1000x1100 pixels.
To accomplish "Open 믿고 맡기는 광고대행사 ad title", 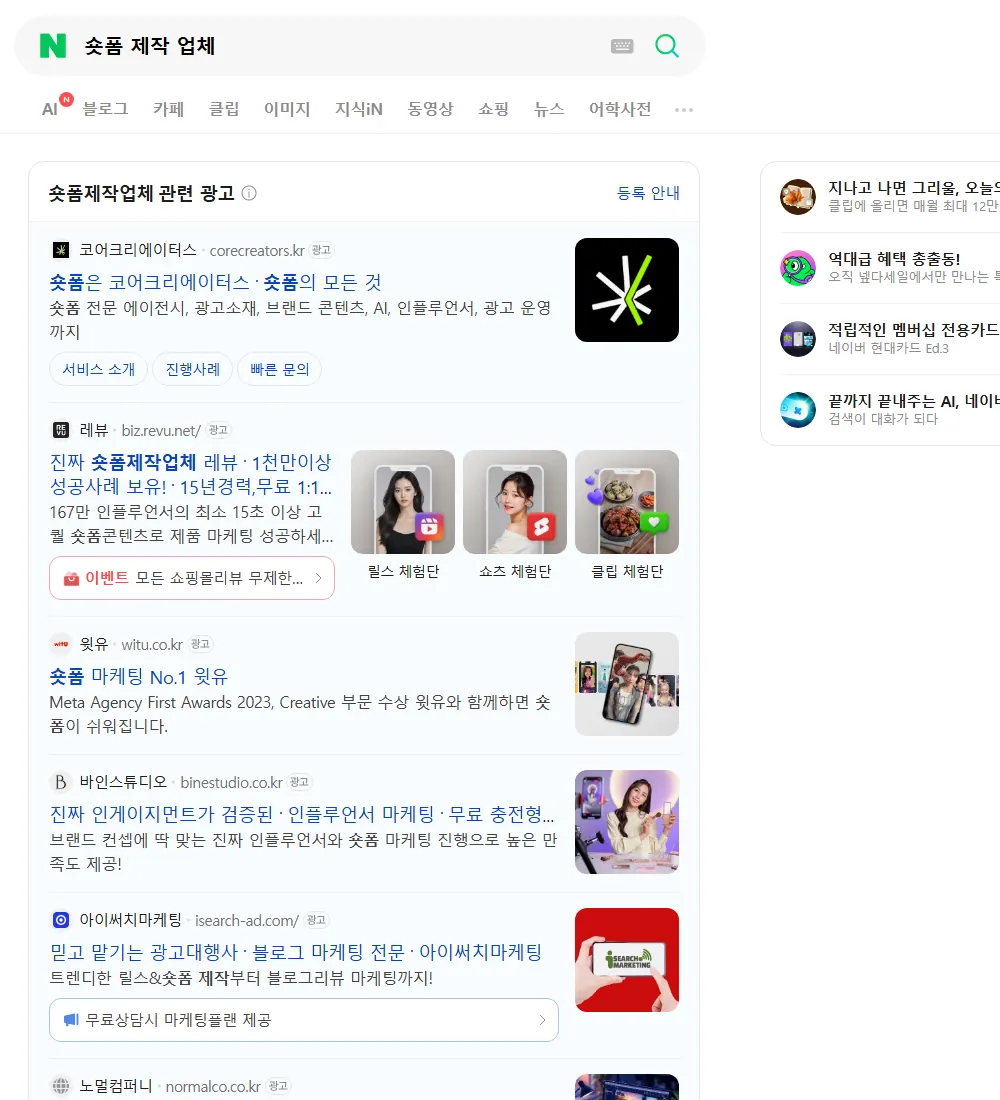I will tap(295, 952).
